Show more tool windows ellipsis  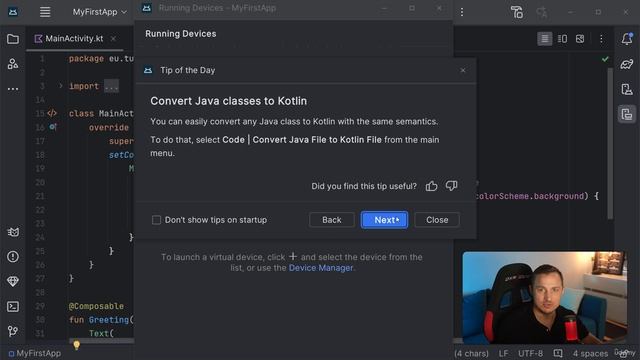point(13,89)
